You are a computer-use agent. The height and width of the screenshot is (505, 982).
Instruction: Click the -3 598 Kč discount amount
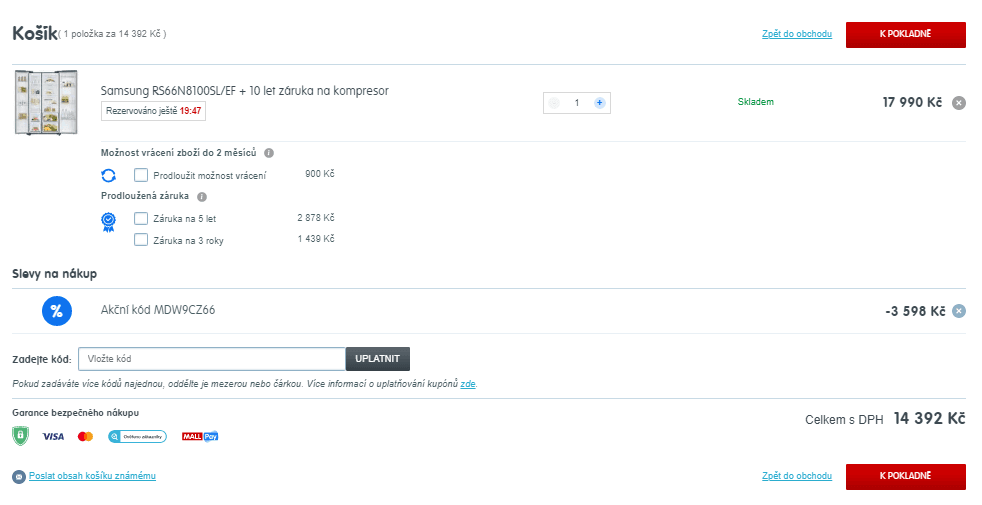coord(915,311)
